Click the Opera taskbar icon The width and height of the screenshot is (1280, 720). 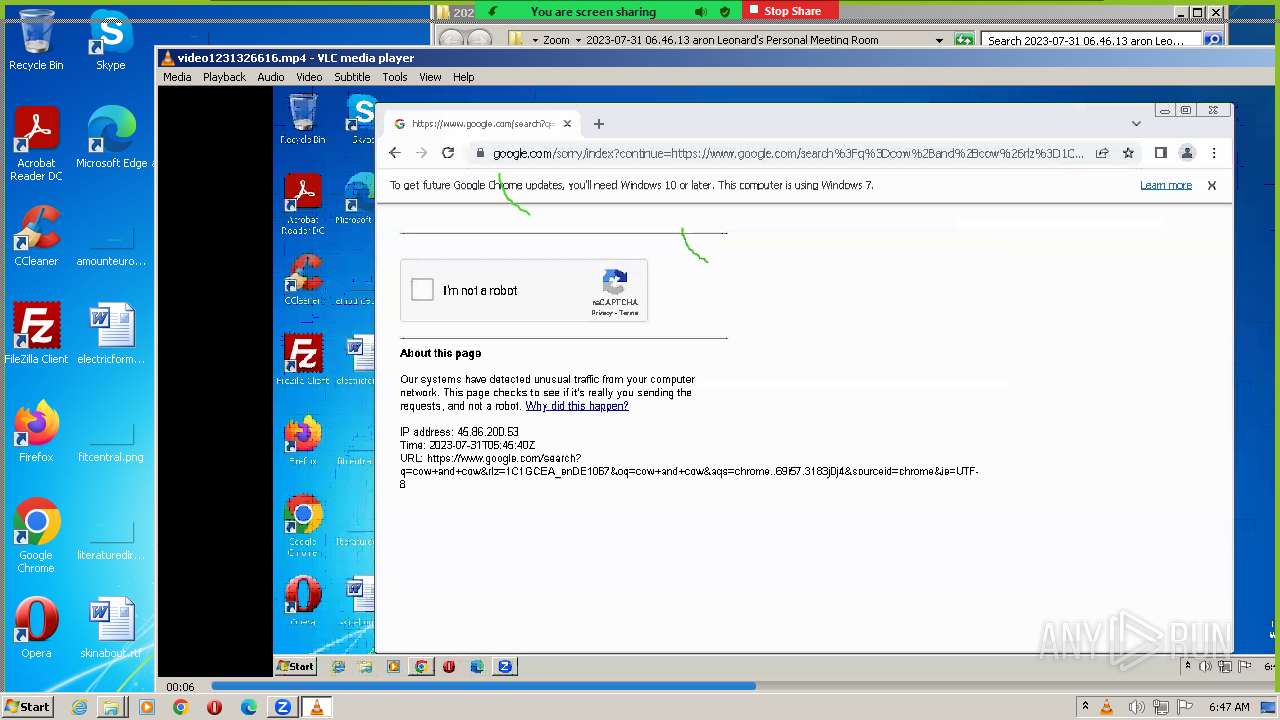click(214, 707)
